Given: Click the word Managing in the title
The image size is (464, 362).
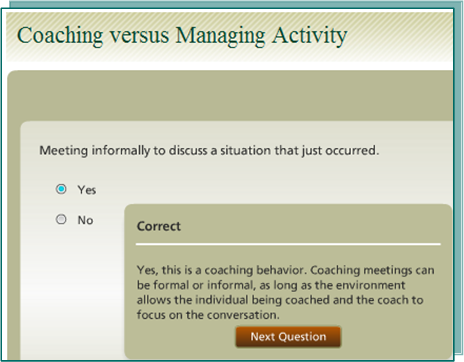Looking at the screenshot, I should (221, 36).
